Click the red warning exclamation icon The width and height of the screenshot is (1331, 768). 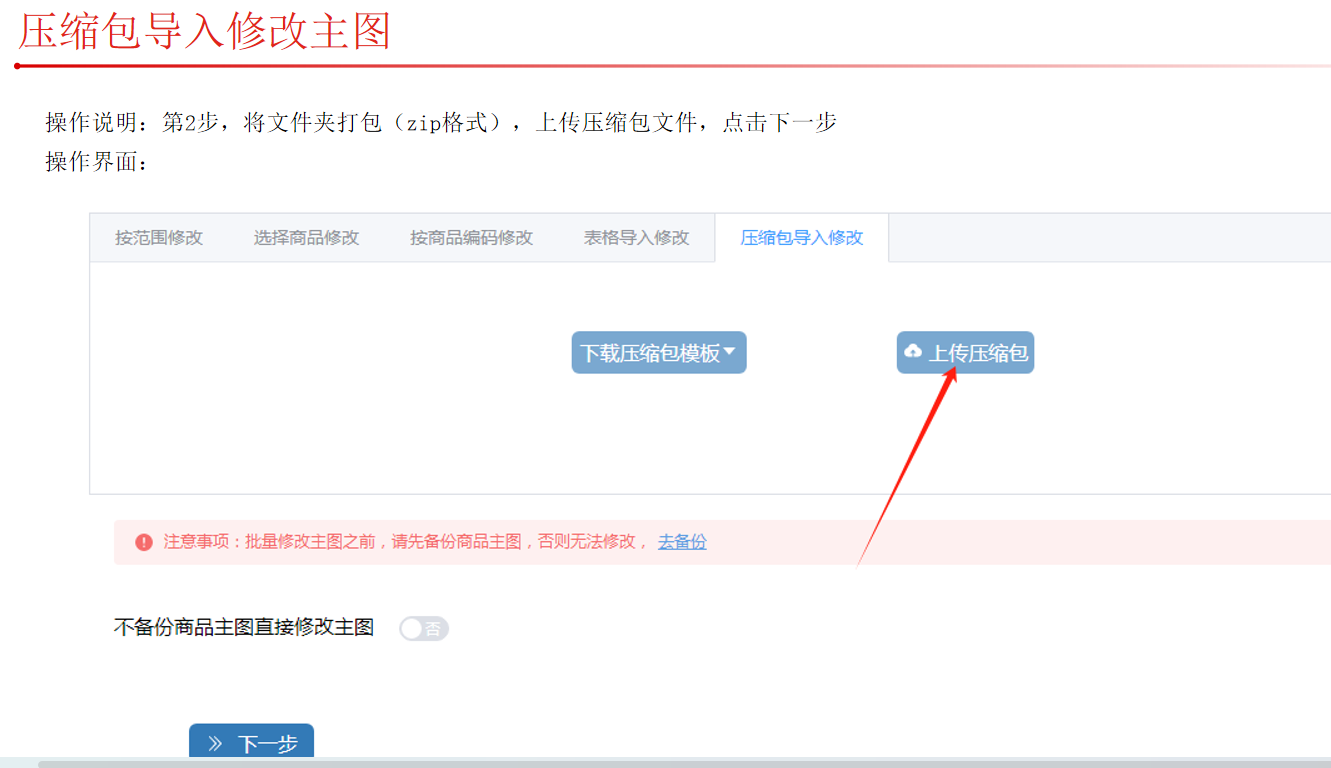click(144, 542)
